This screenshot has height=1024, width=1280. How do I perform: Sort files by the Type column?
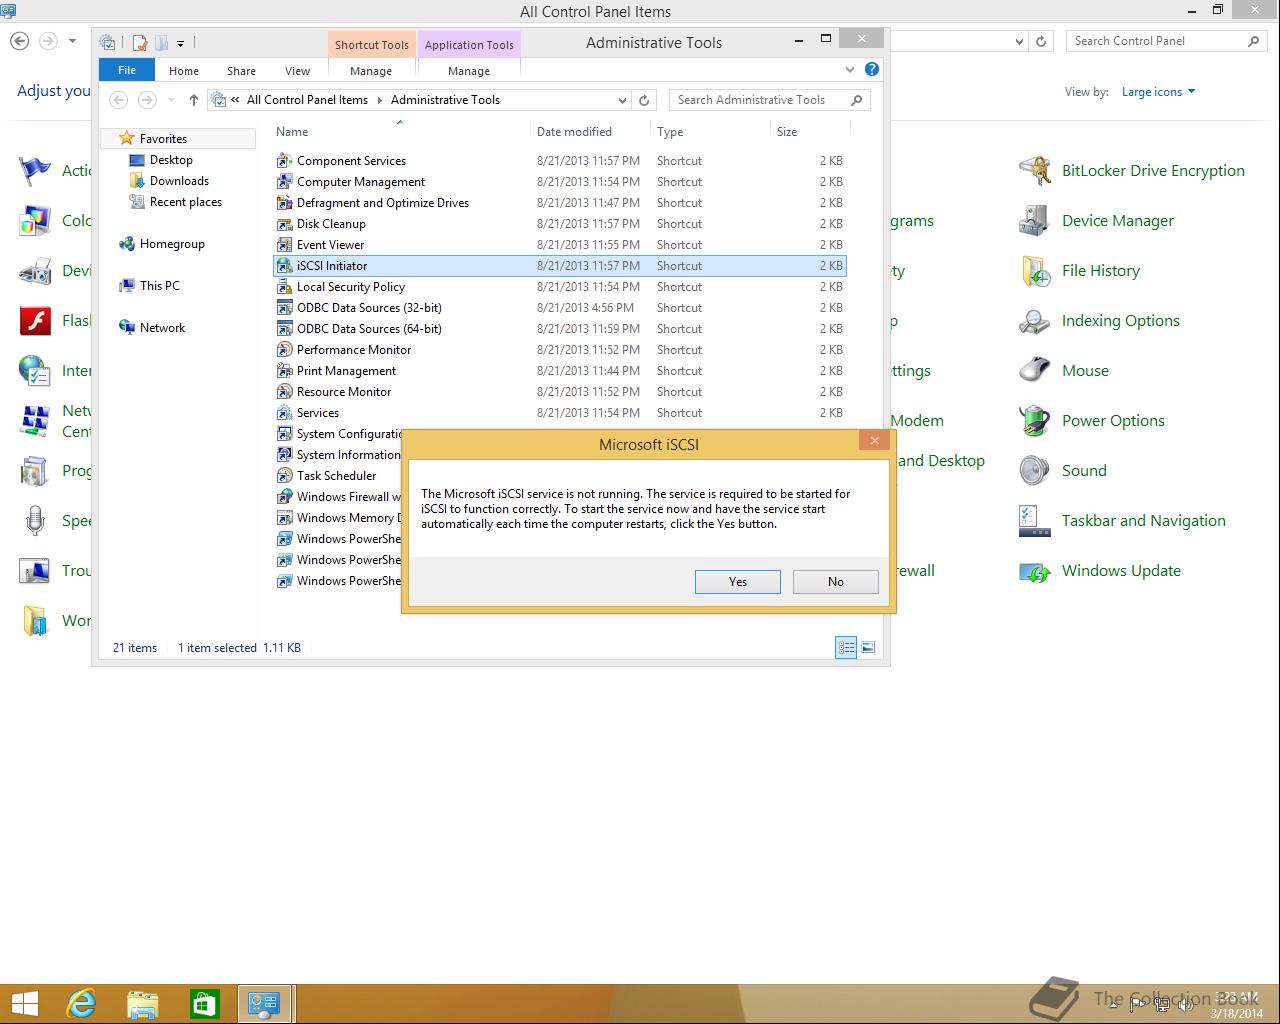click(x=709, y=132)
